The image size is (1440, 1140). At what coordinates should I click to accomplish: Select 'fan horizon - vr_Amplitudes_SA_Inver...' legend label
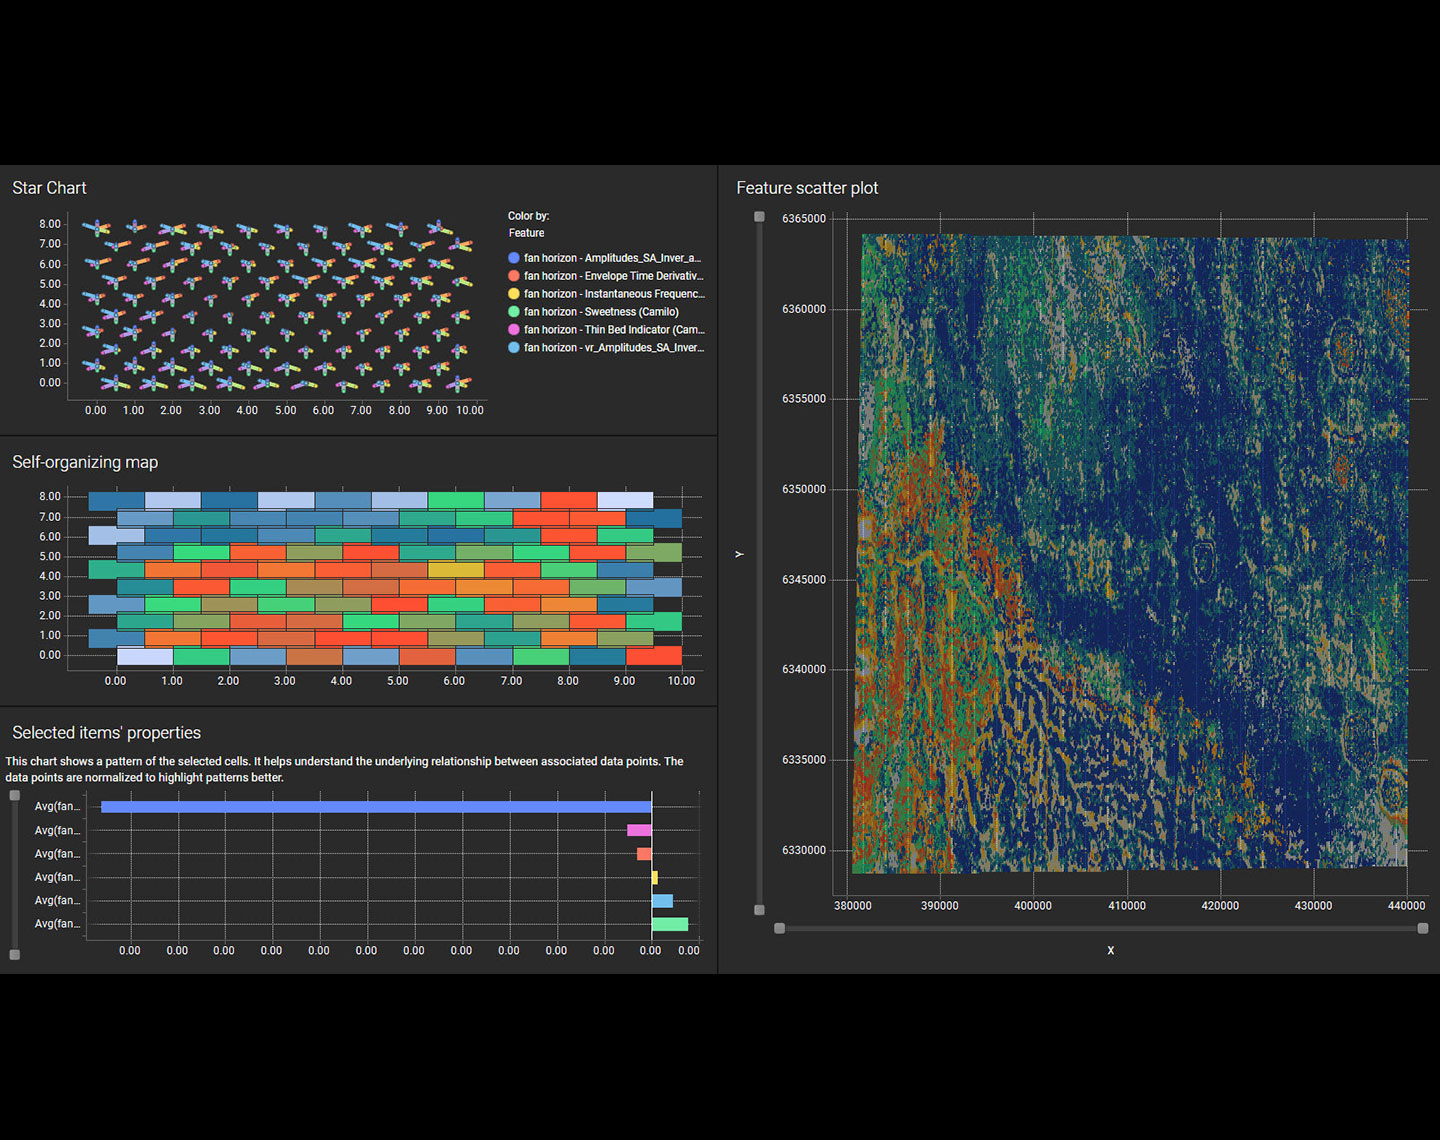[614, 348]
